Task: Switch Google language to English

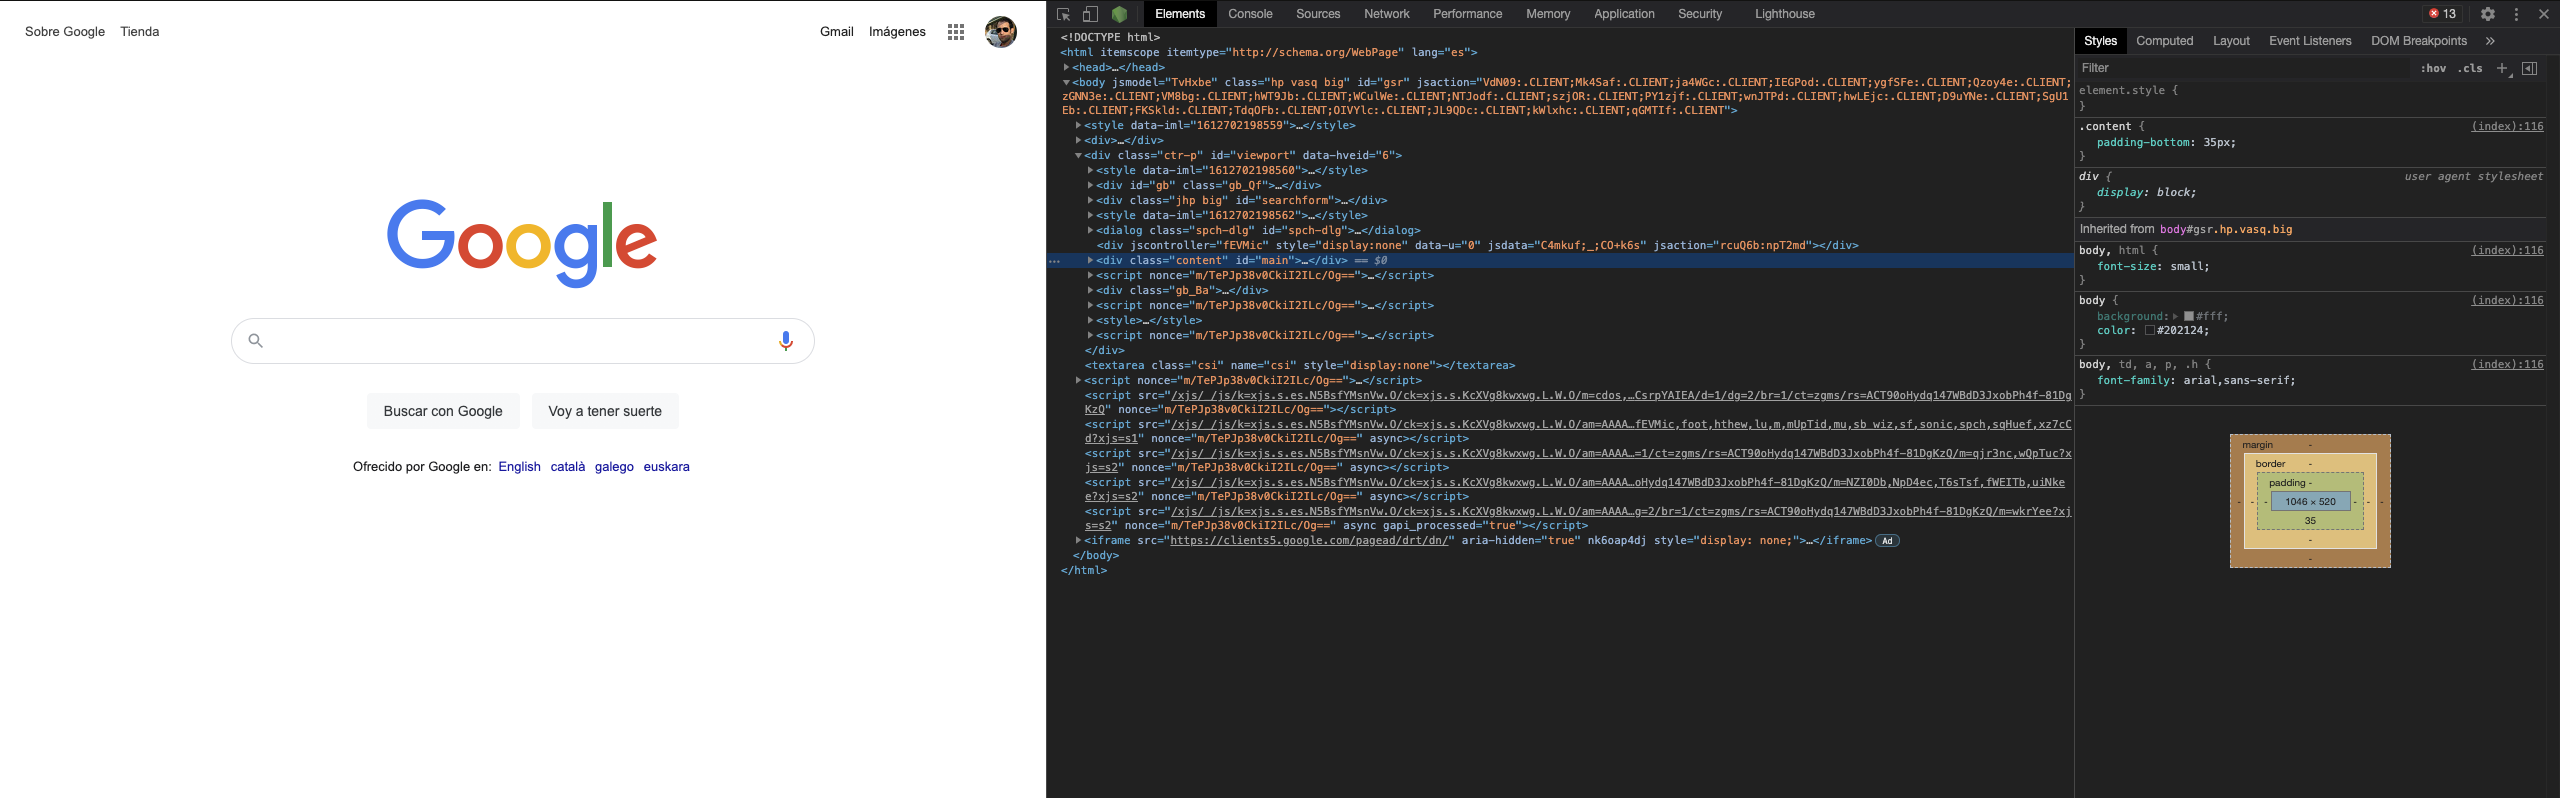Action: pyautogui.click(x=519, y=467)
